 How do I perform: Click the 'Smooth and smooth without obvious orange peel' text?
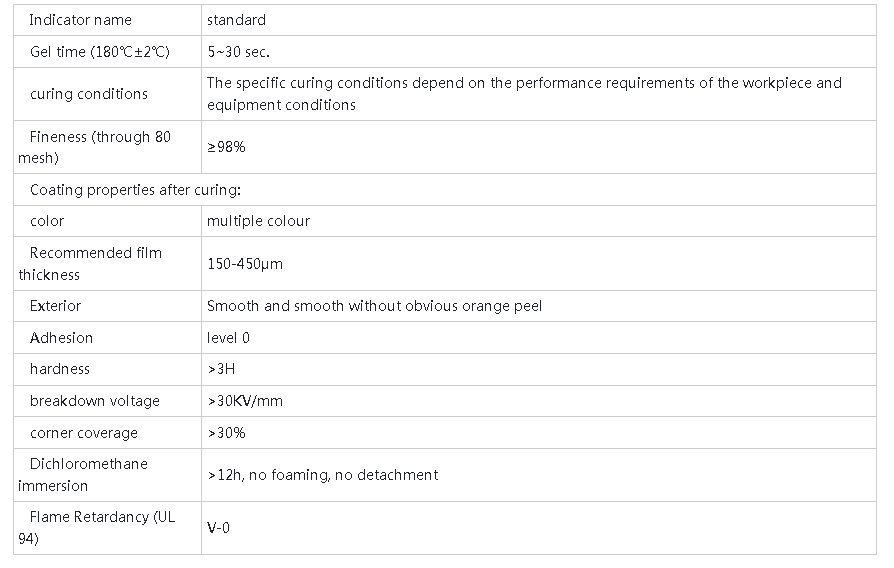374,306
